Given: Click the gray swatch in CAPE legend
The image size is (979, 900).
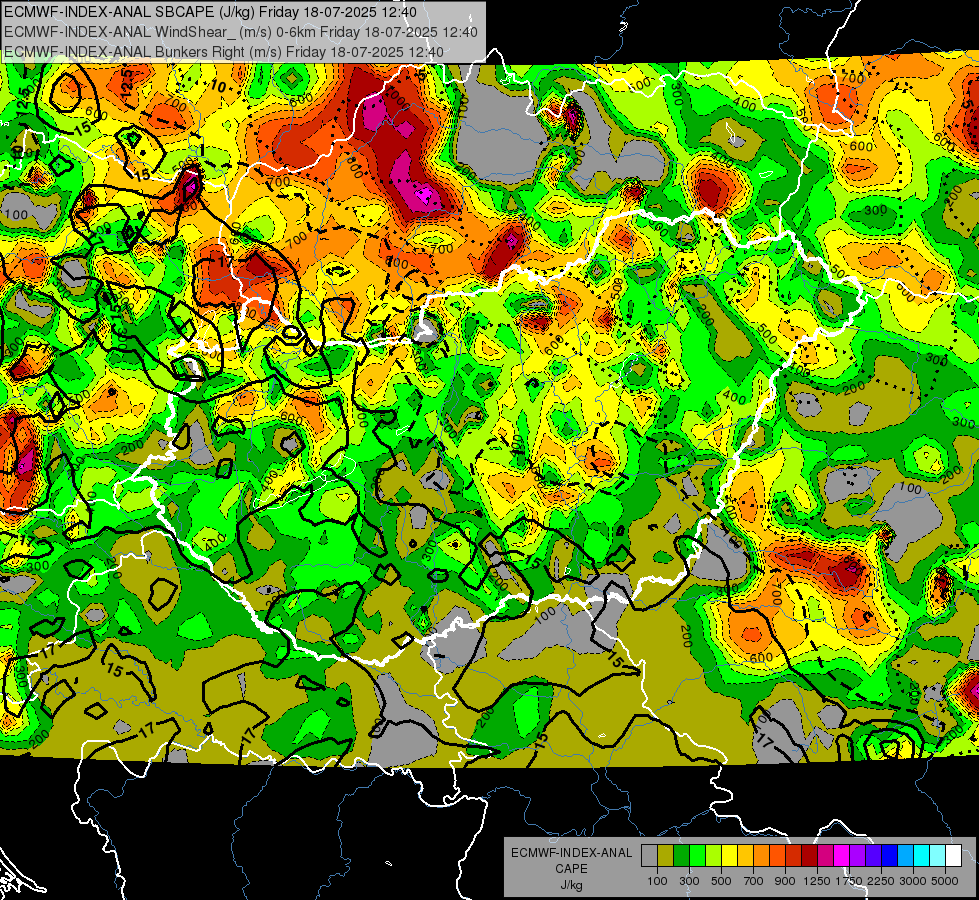Looking at the screenshot, I should click(649, 855).
